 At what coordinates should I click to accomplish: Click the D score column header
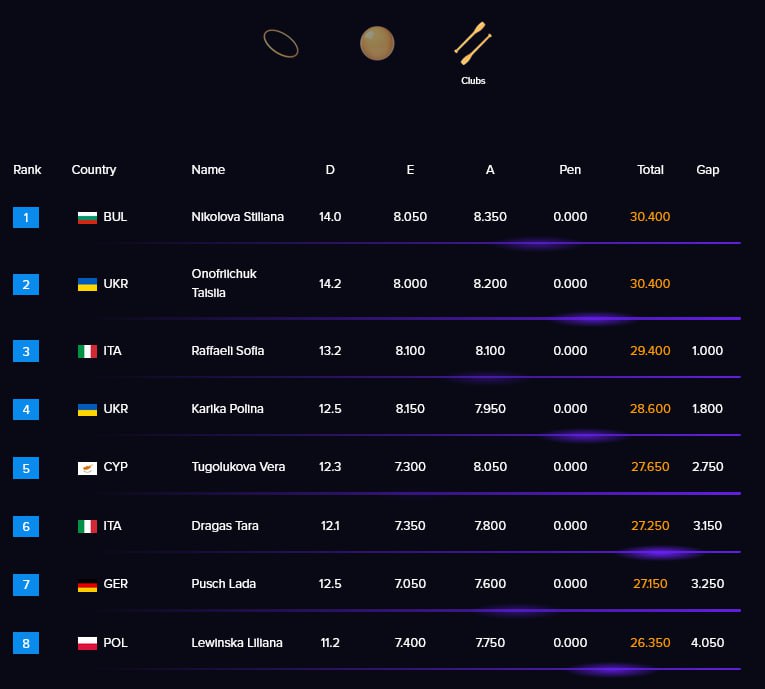[x=330, y=170]
